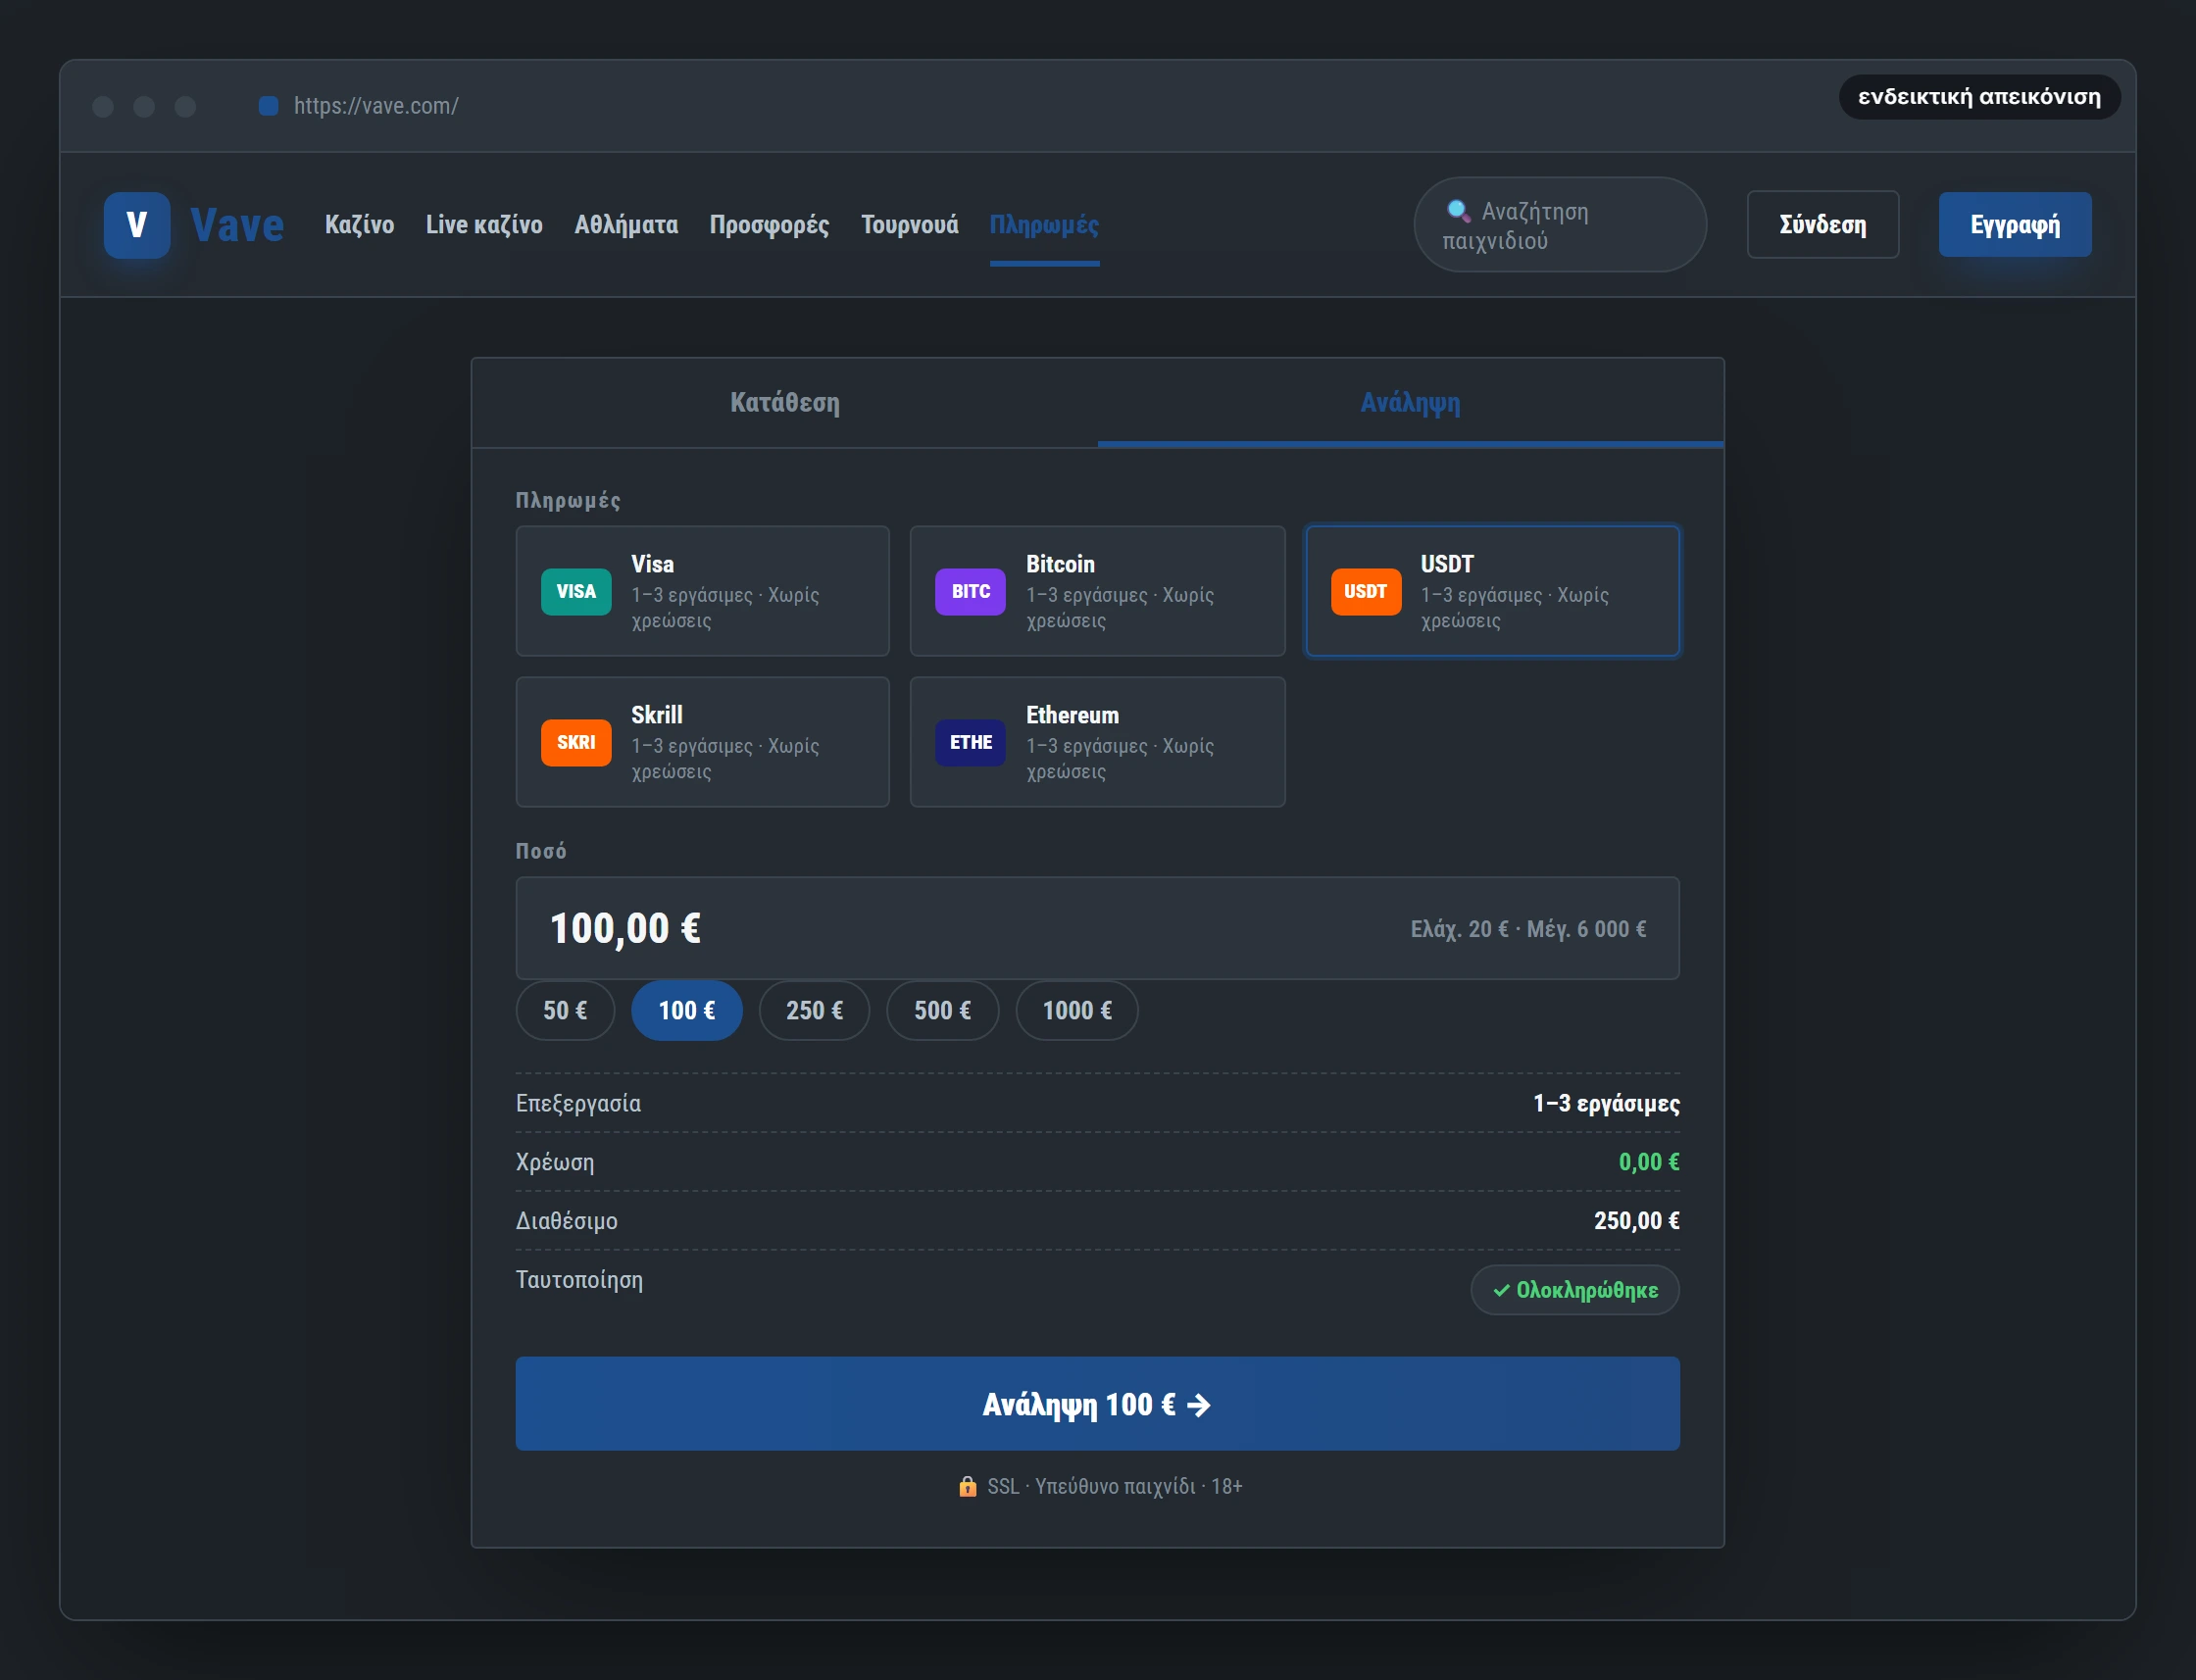Click the Σύνδεση login button
This screenshot has height=1680, width=2196.
click(1822, 225)
